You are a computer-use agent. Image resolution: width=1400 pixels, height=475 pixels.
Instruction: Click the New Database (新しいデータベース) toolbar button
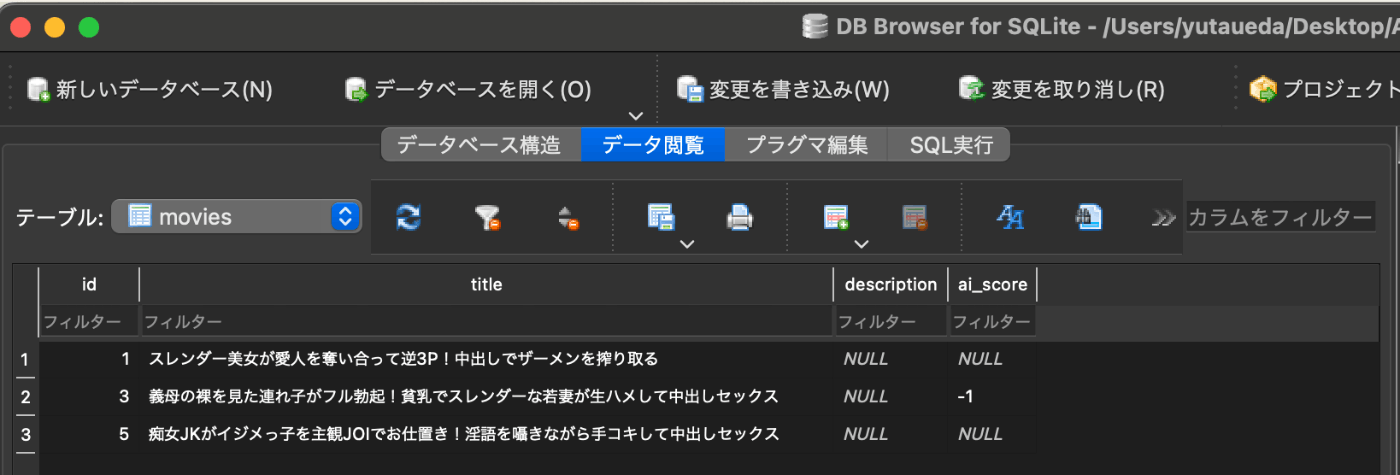click(x=149, y=90)
